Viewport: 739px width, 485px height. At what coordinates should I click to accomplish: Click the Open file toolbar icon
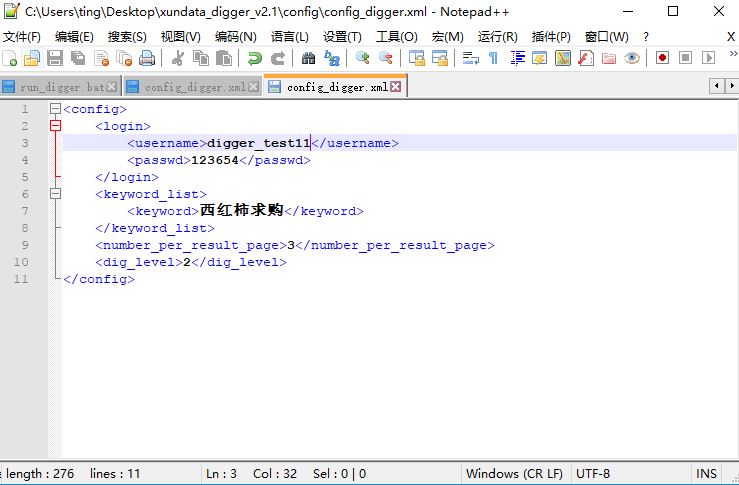pos(32,58)
